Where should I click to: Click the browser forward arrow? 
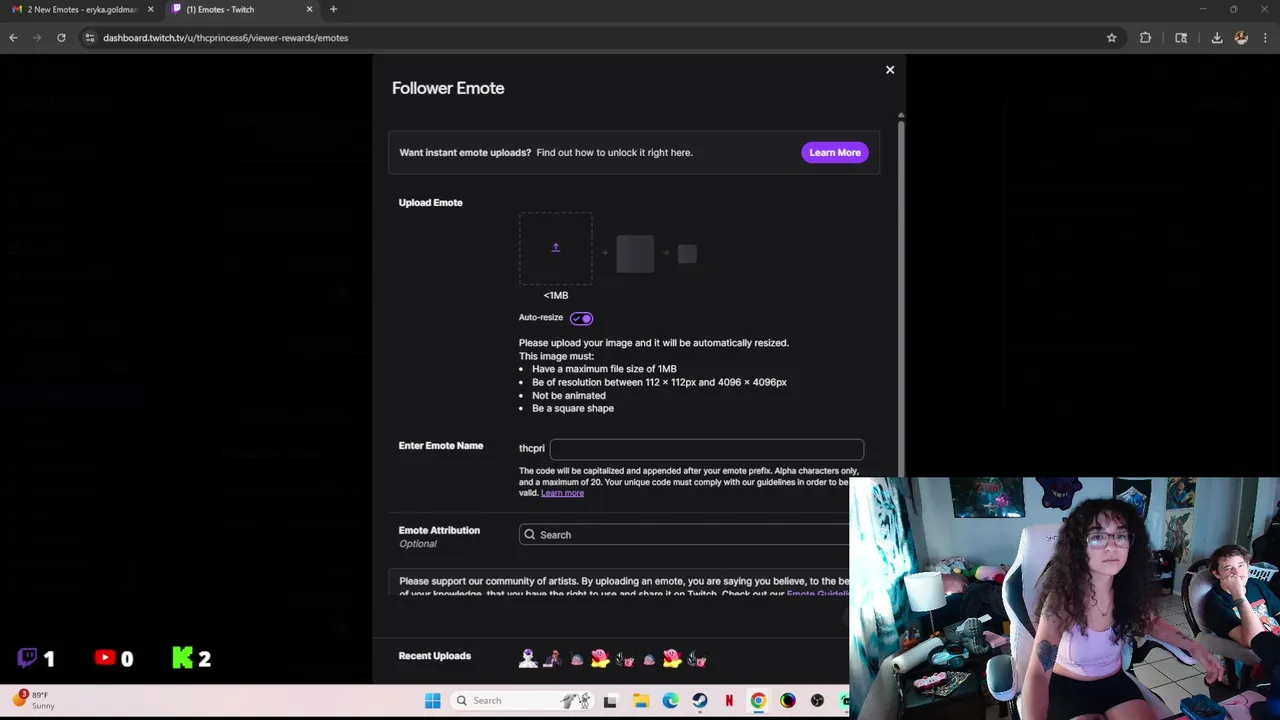pos(37,38)
